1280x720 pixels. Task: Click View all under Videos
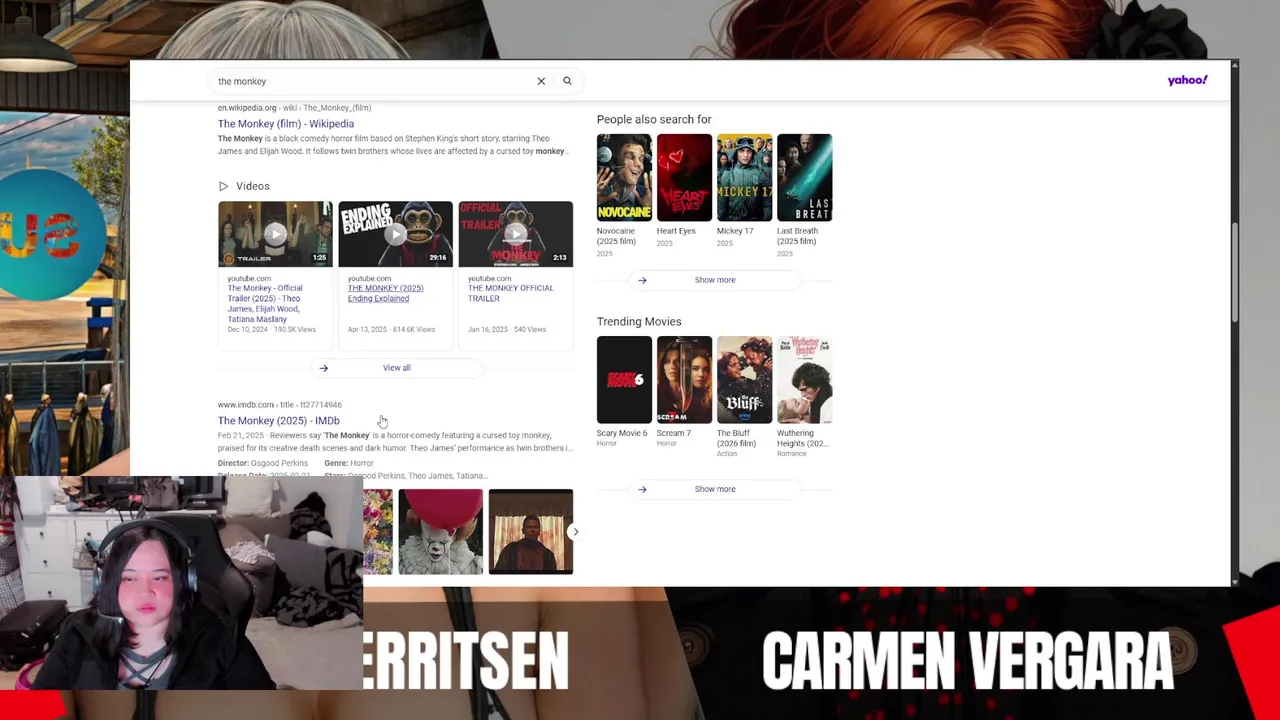click(396, 368)
